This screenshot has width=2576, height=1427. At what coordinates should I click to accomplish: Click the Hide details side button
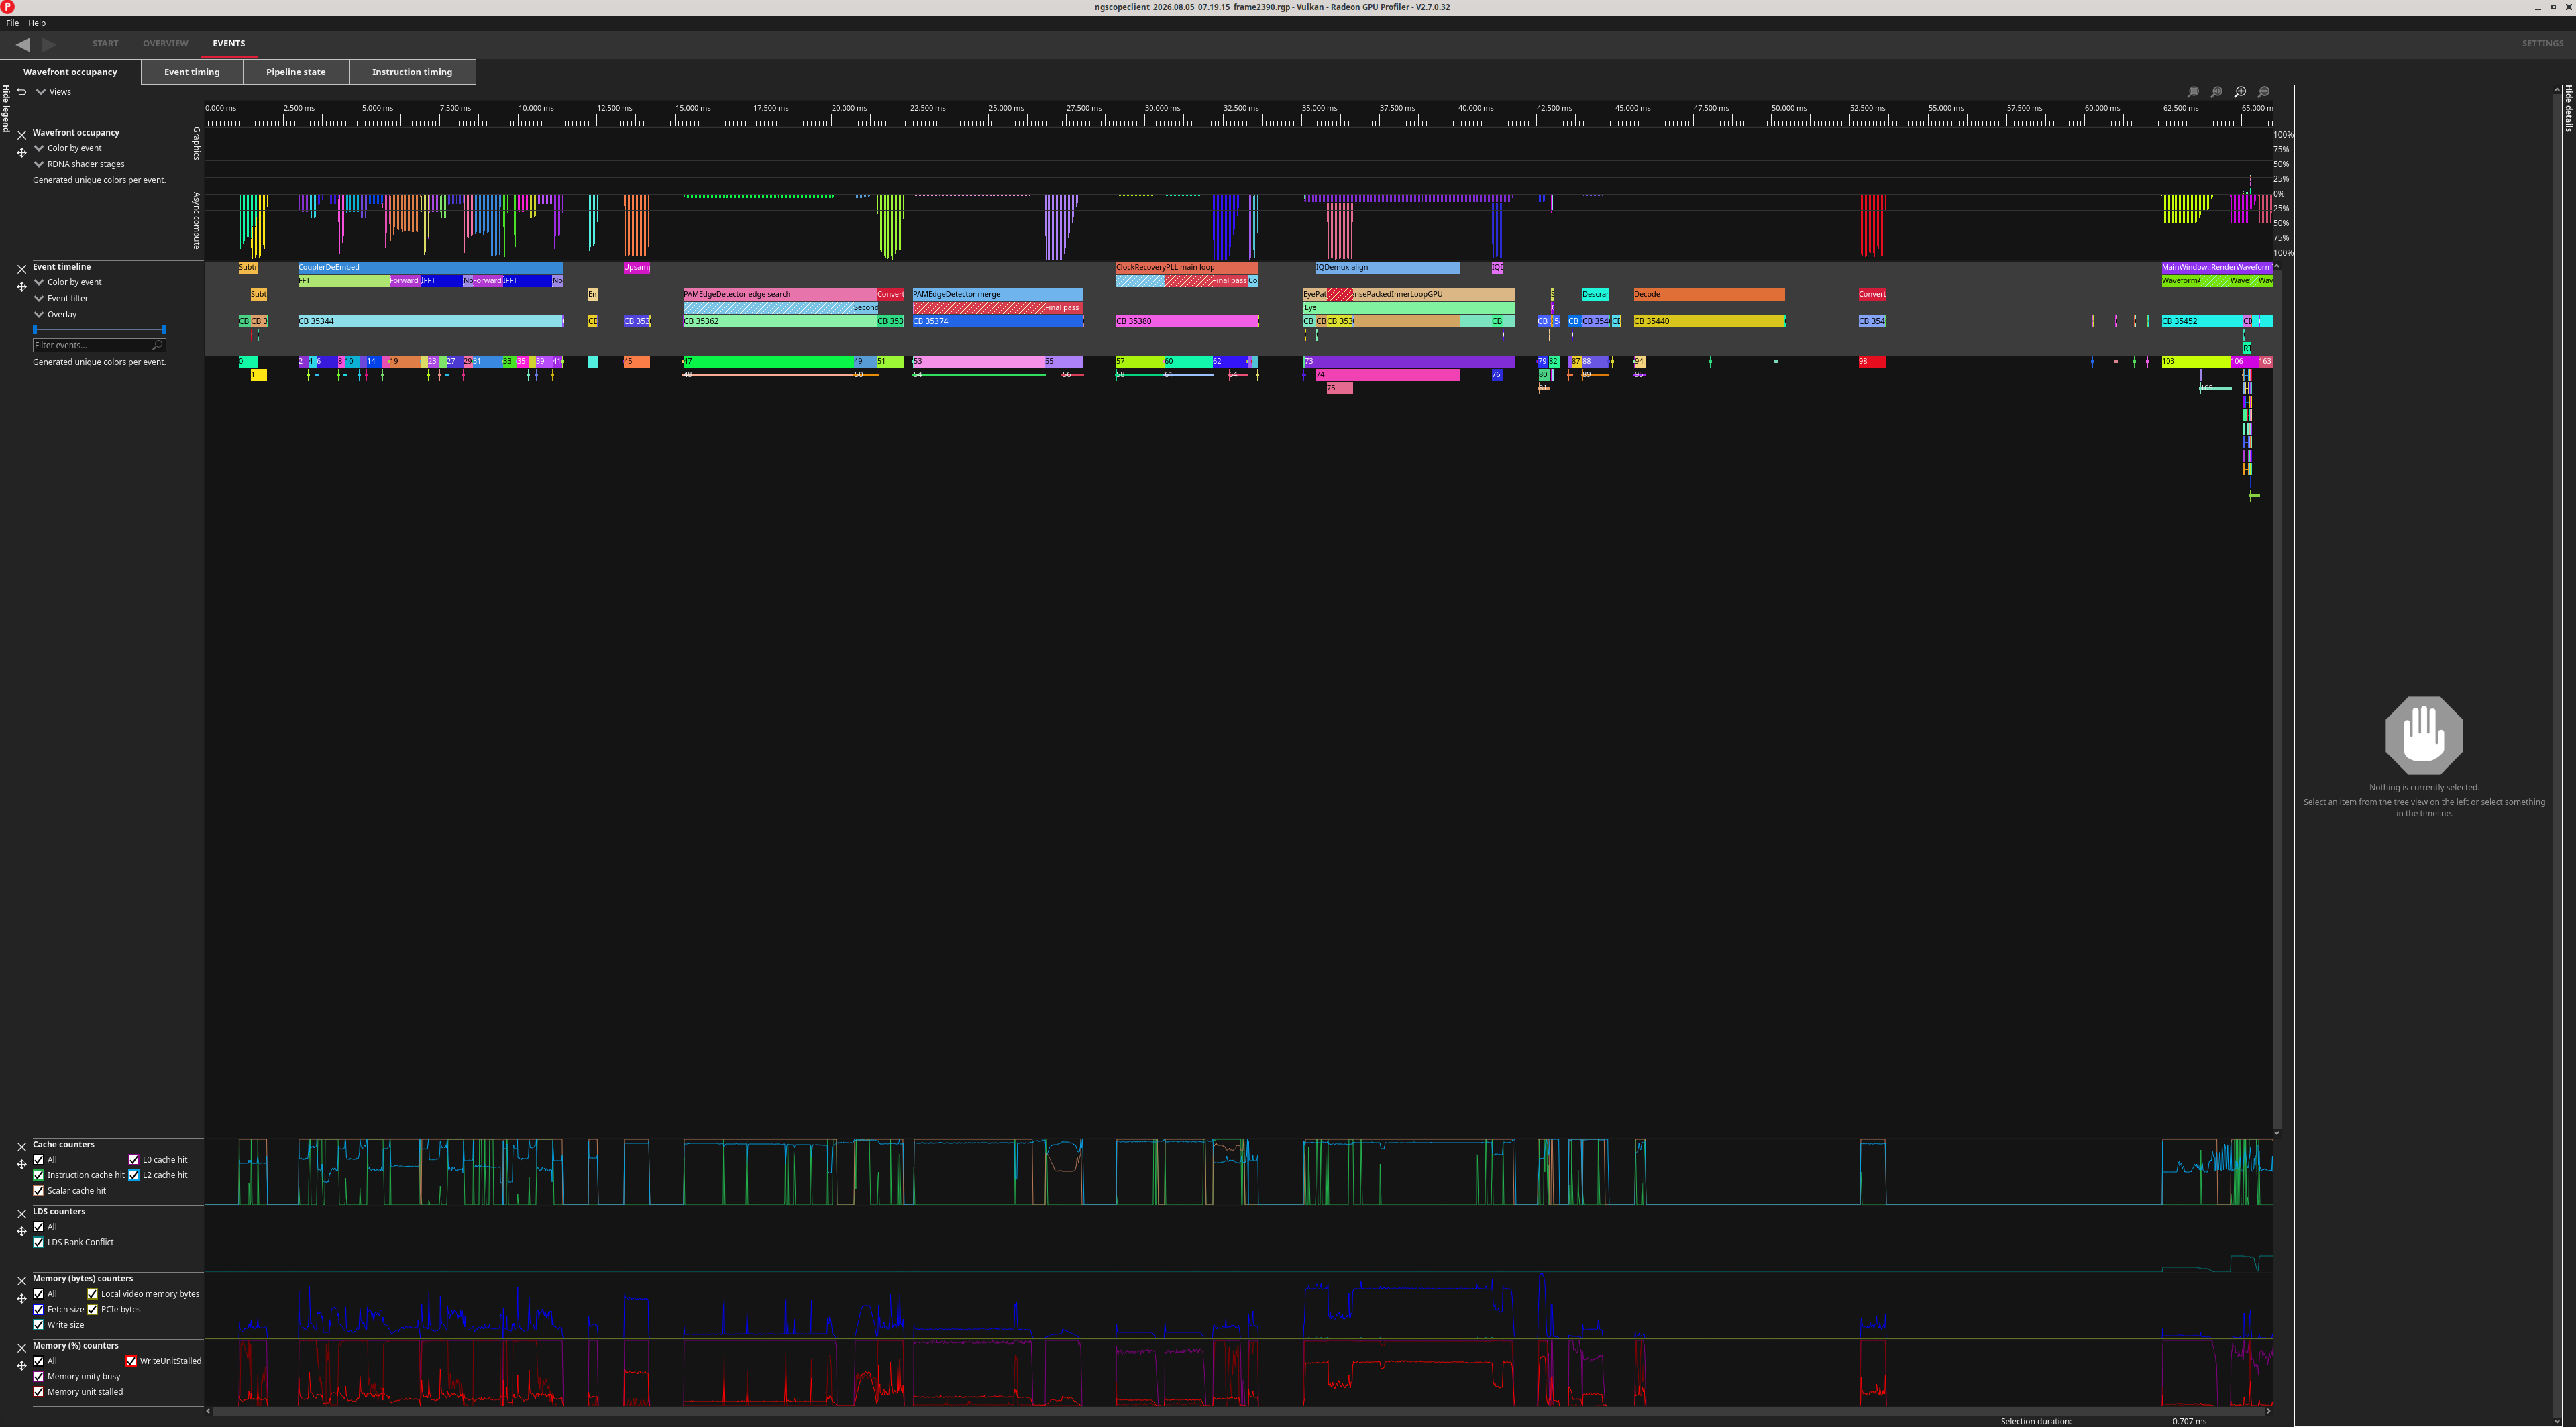click(x=2568, y=108)
